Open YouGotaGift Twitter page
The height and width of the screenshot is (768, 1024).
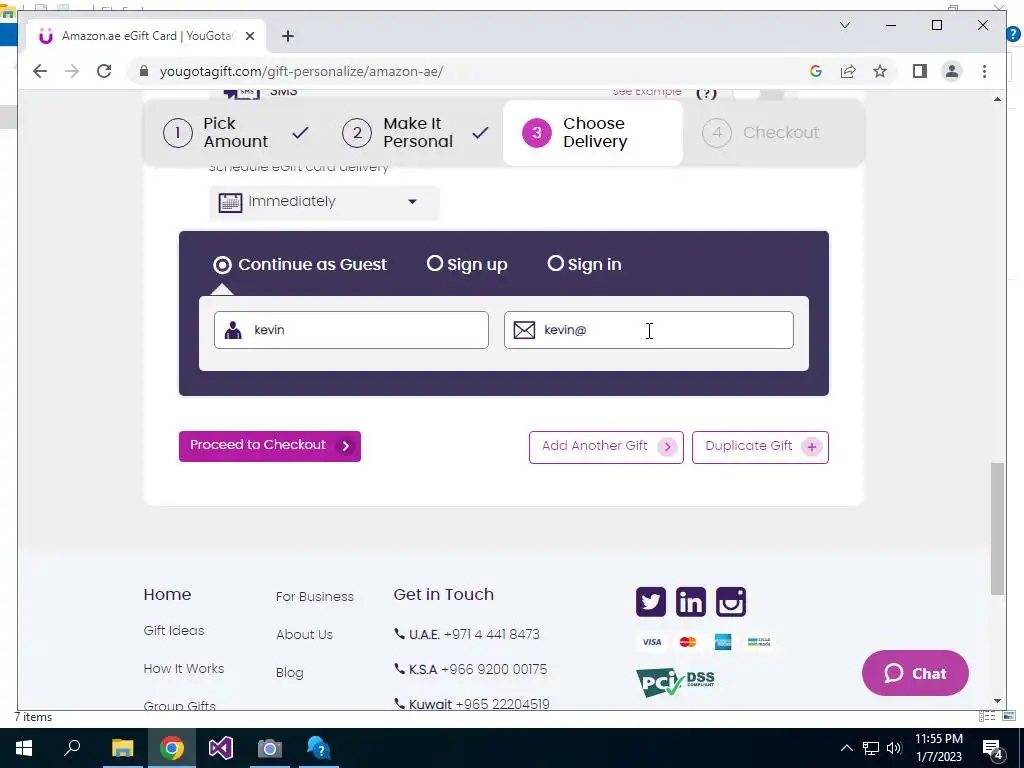pyautogui.click(x=650, y=601)
